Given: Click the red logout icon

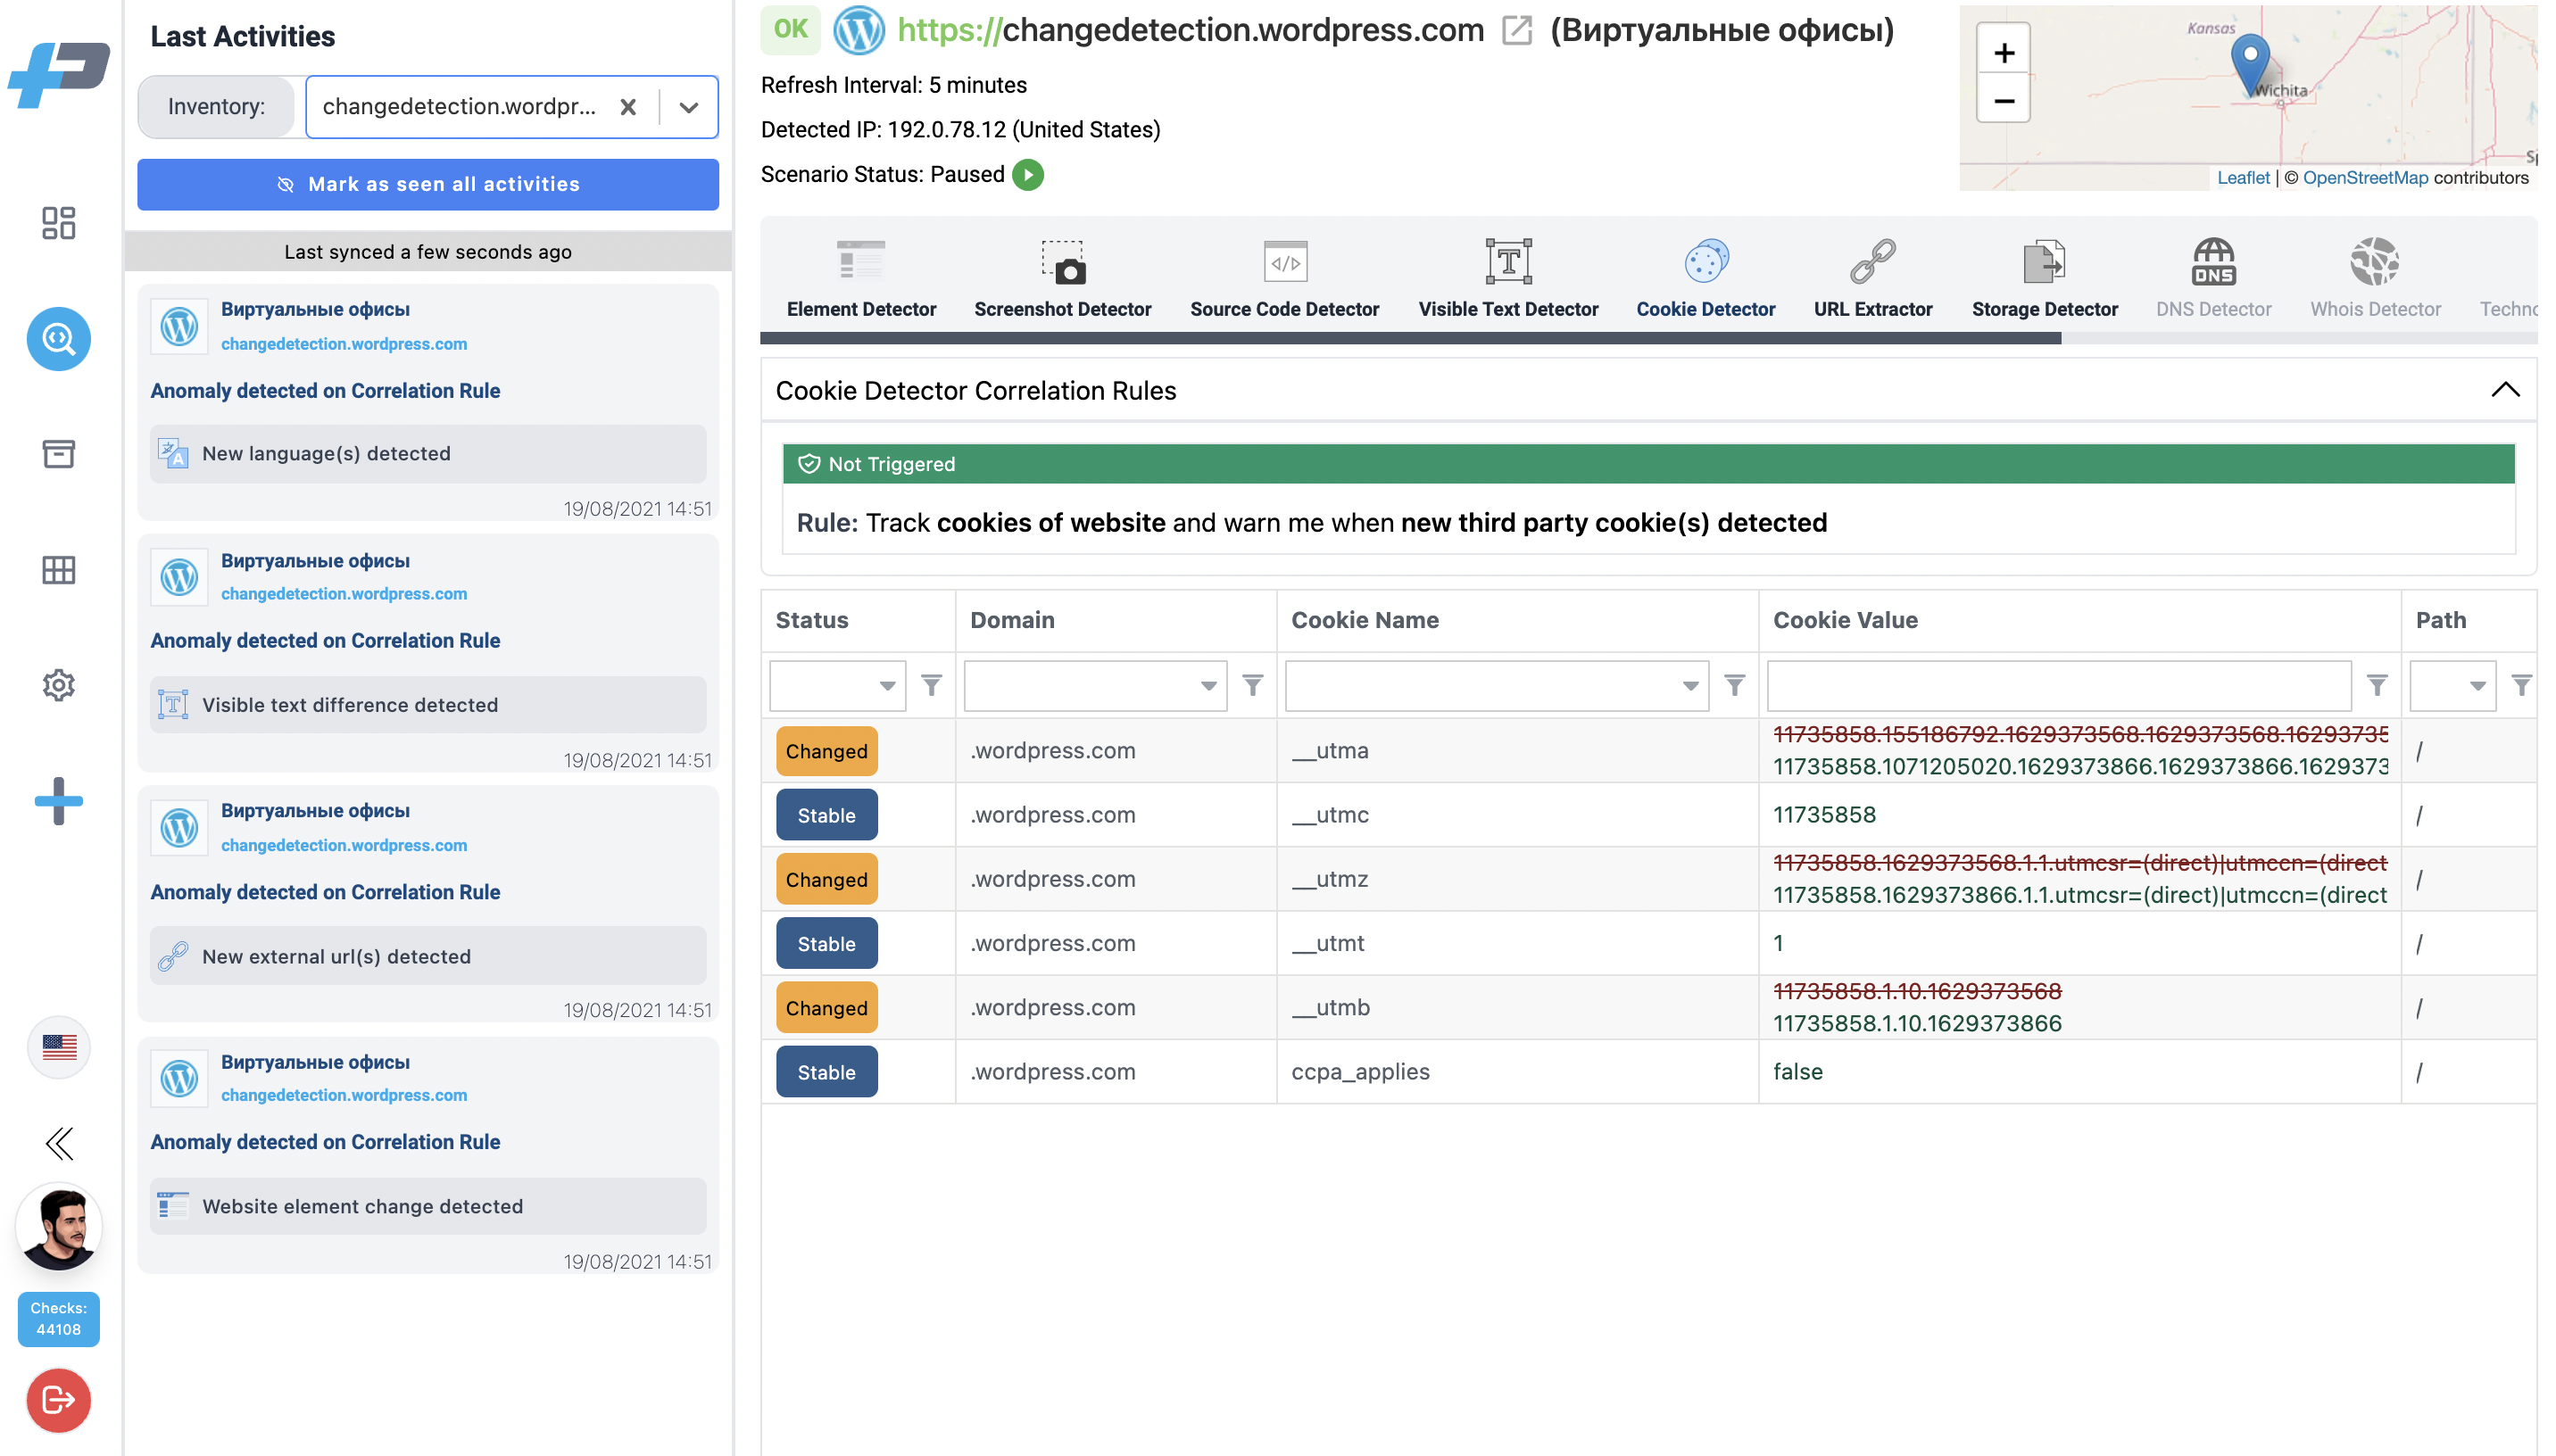Looking at the screenshot, I should [58, 1399].
